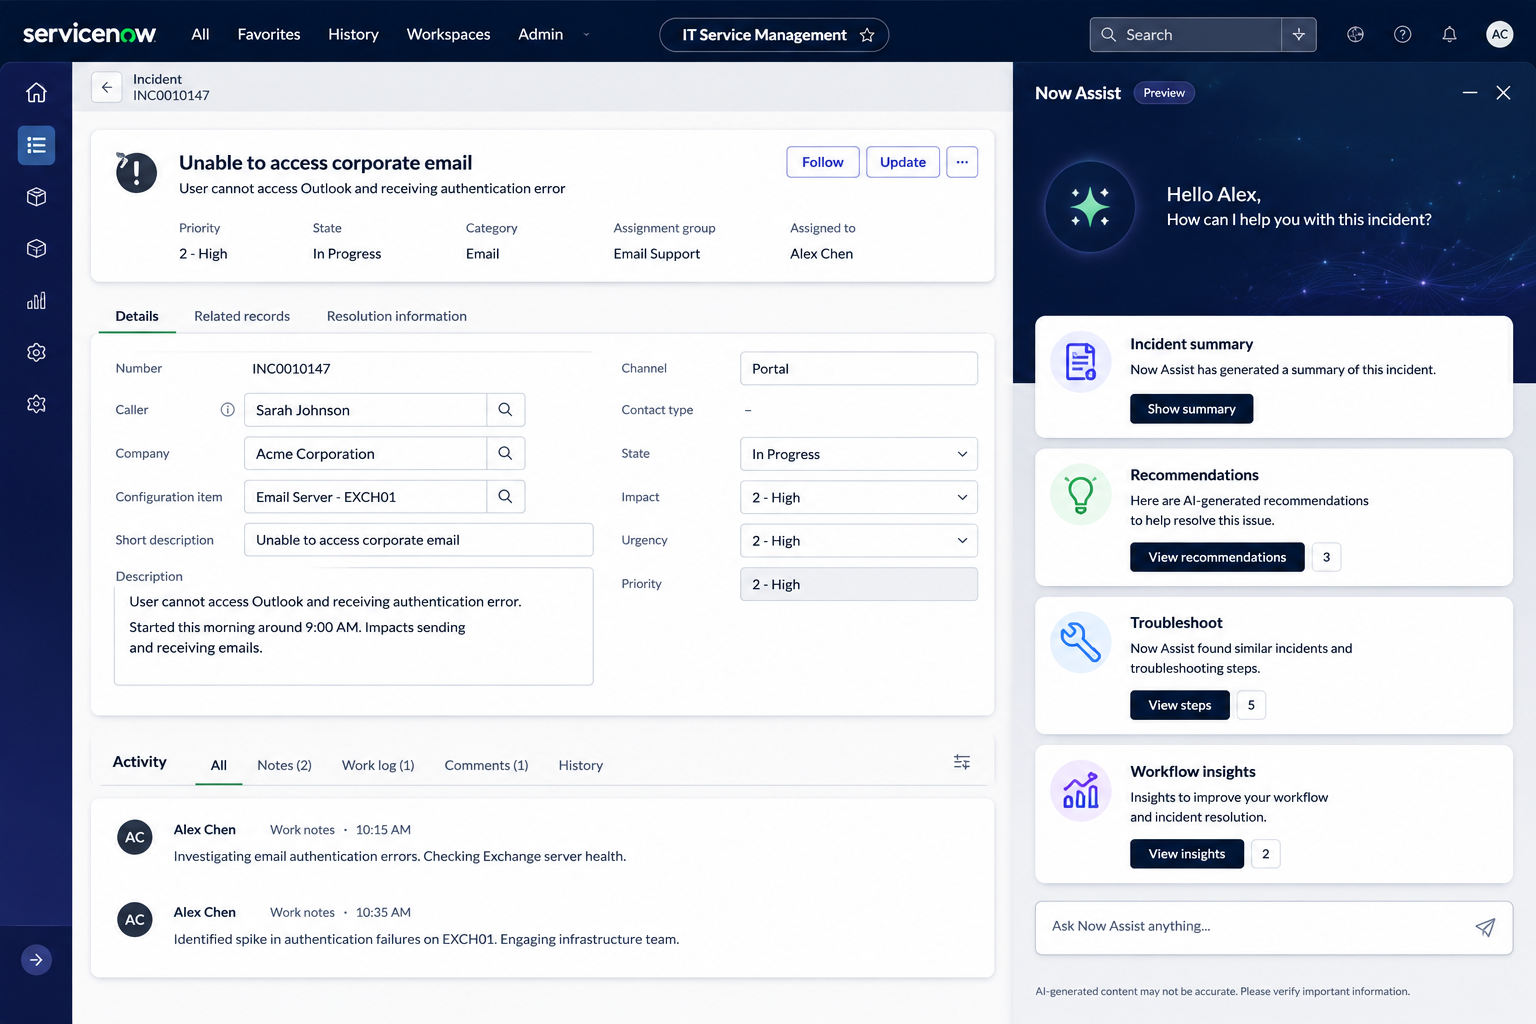Send message with paper plane icon
This screenshot has height=1024, width=1536.
pos(1485,927)
